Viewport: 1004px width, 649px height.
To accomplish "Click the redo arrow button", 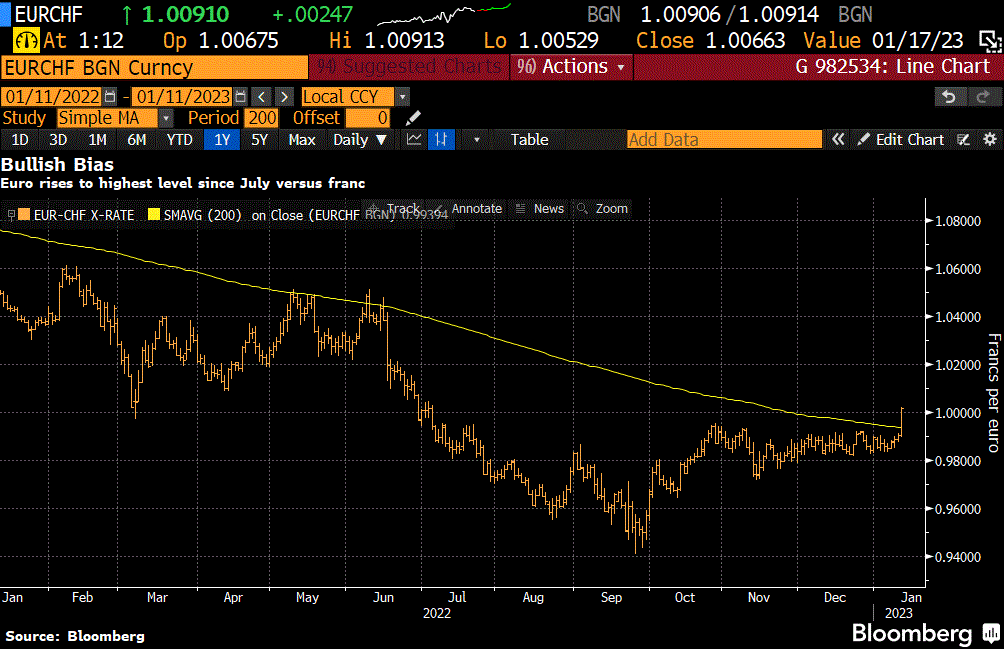I will pyautogui.click(x=982, y=97).
